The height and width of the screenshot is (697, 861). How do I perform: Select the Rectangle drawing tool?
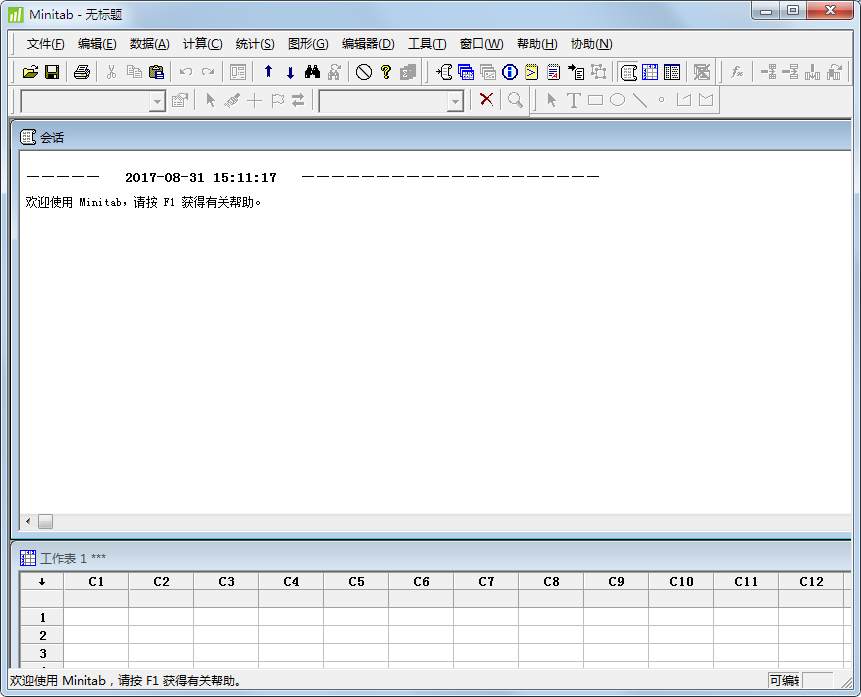[x=595, y=100]
